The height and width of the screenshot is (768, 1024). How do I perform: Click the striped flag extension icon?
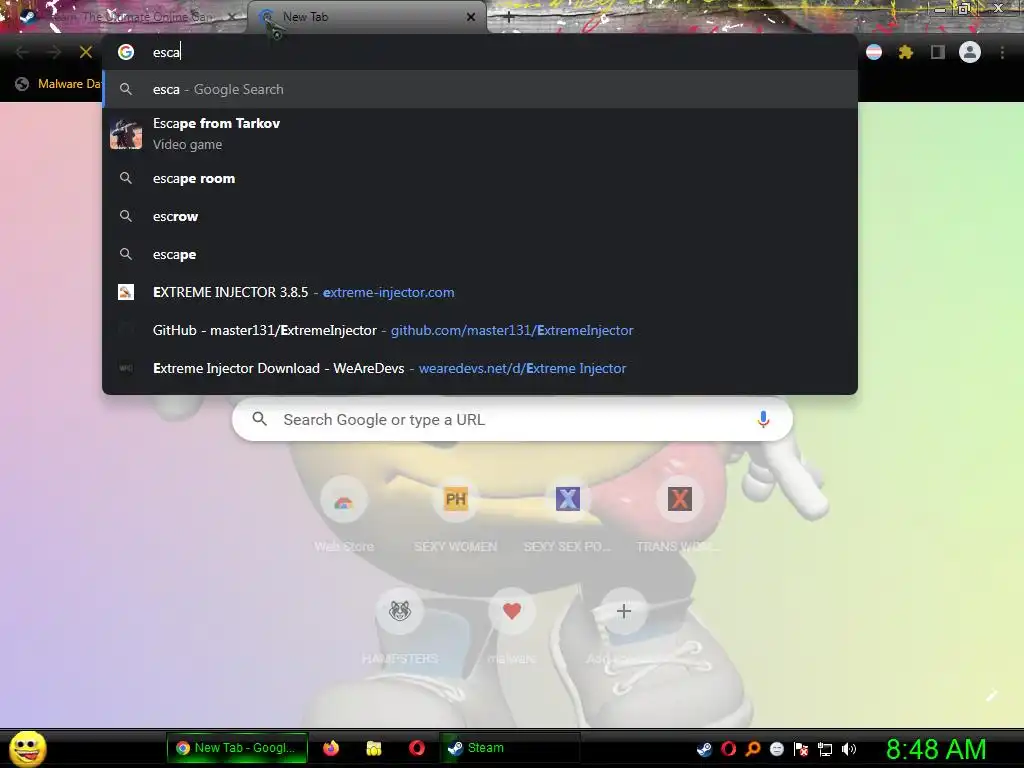pos(874,52)
